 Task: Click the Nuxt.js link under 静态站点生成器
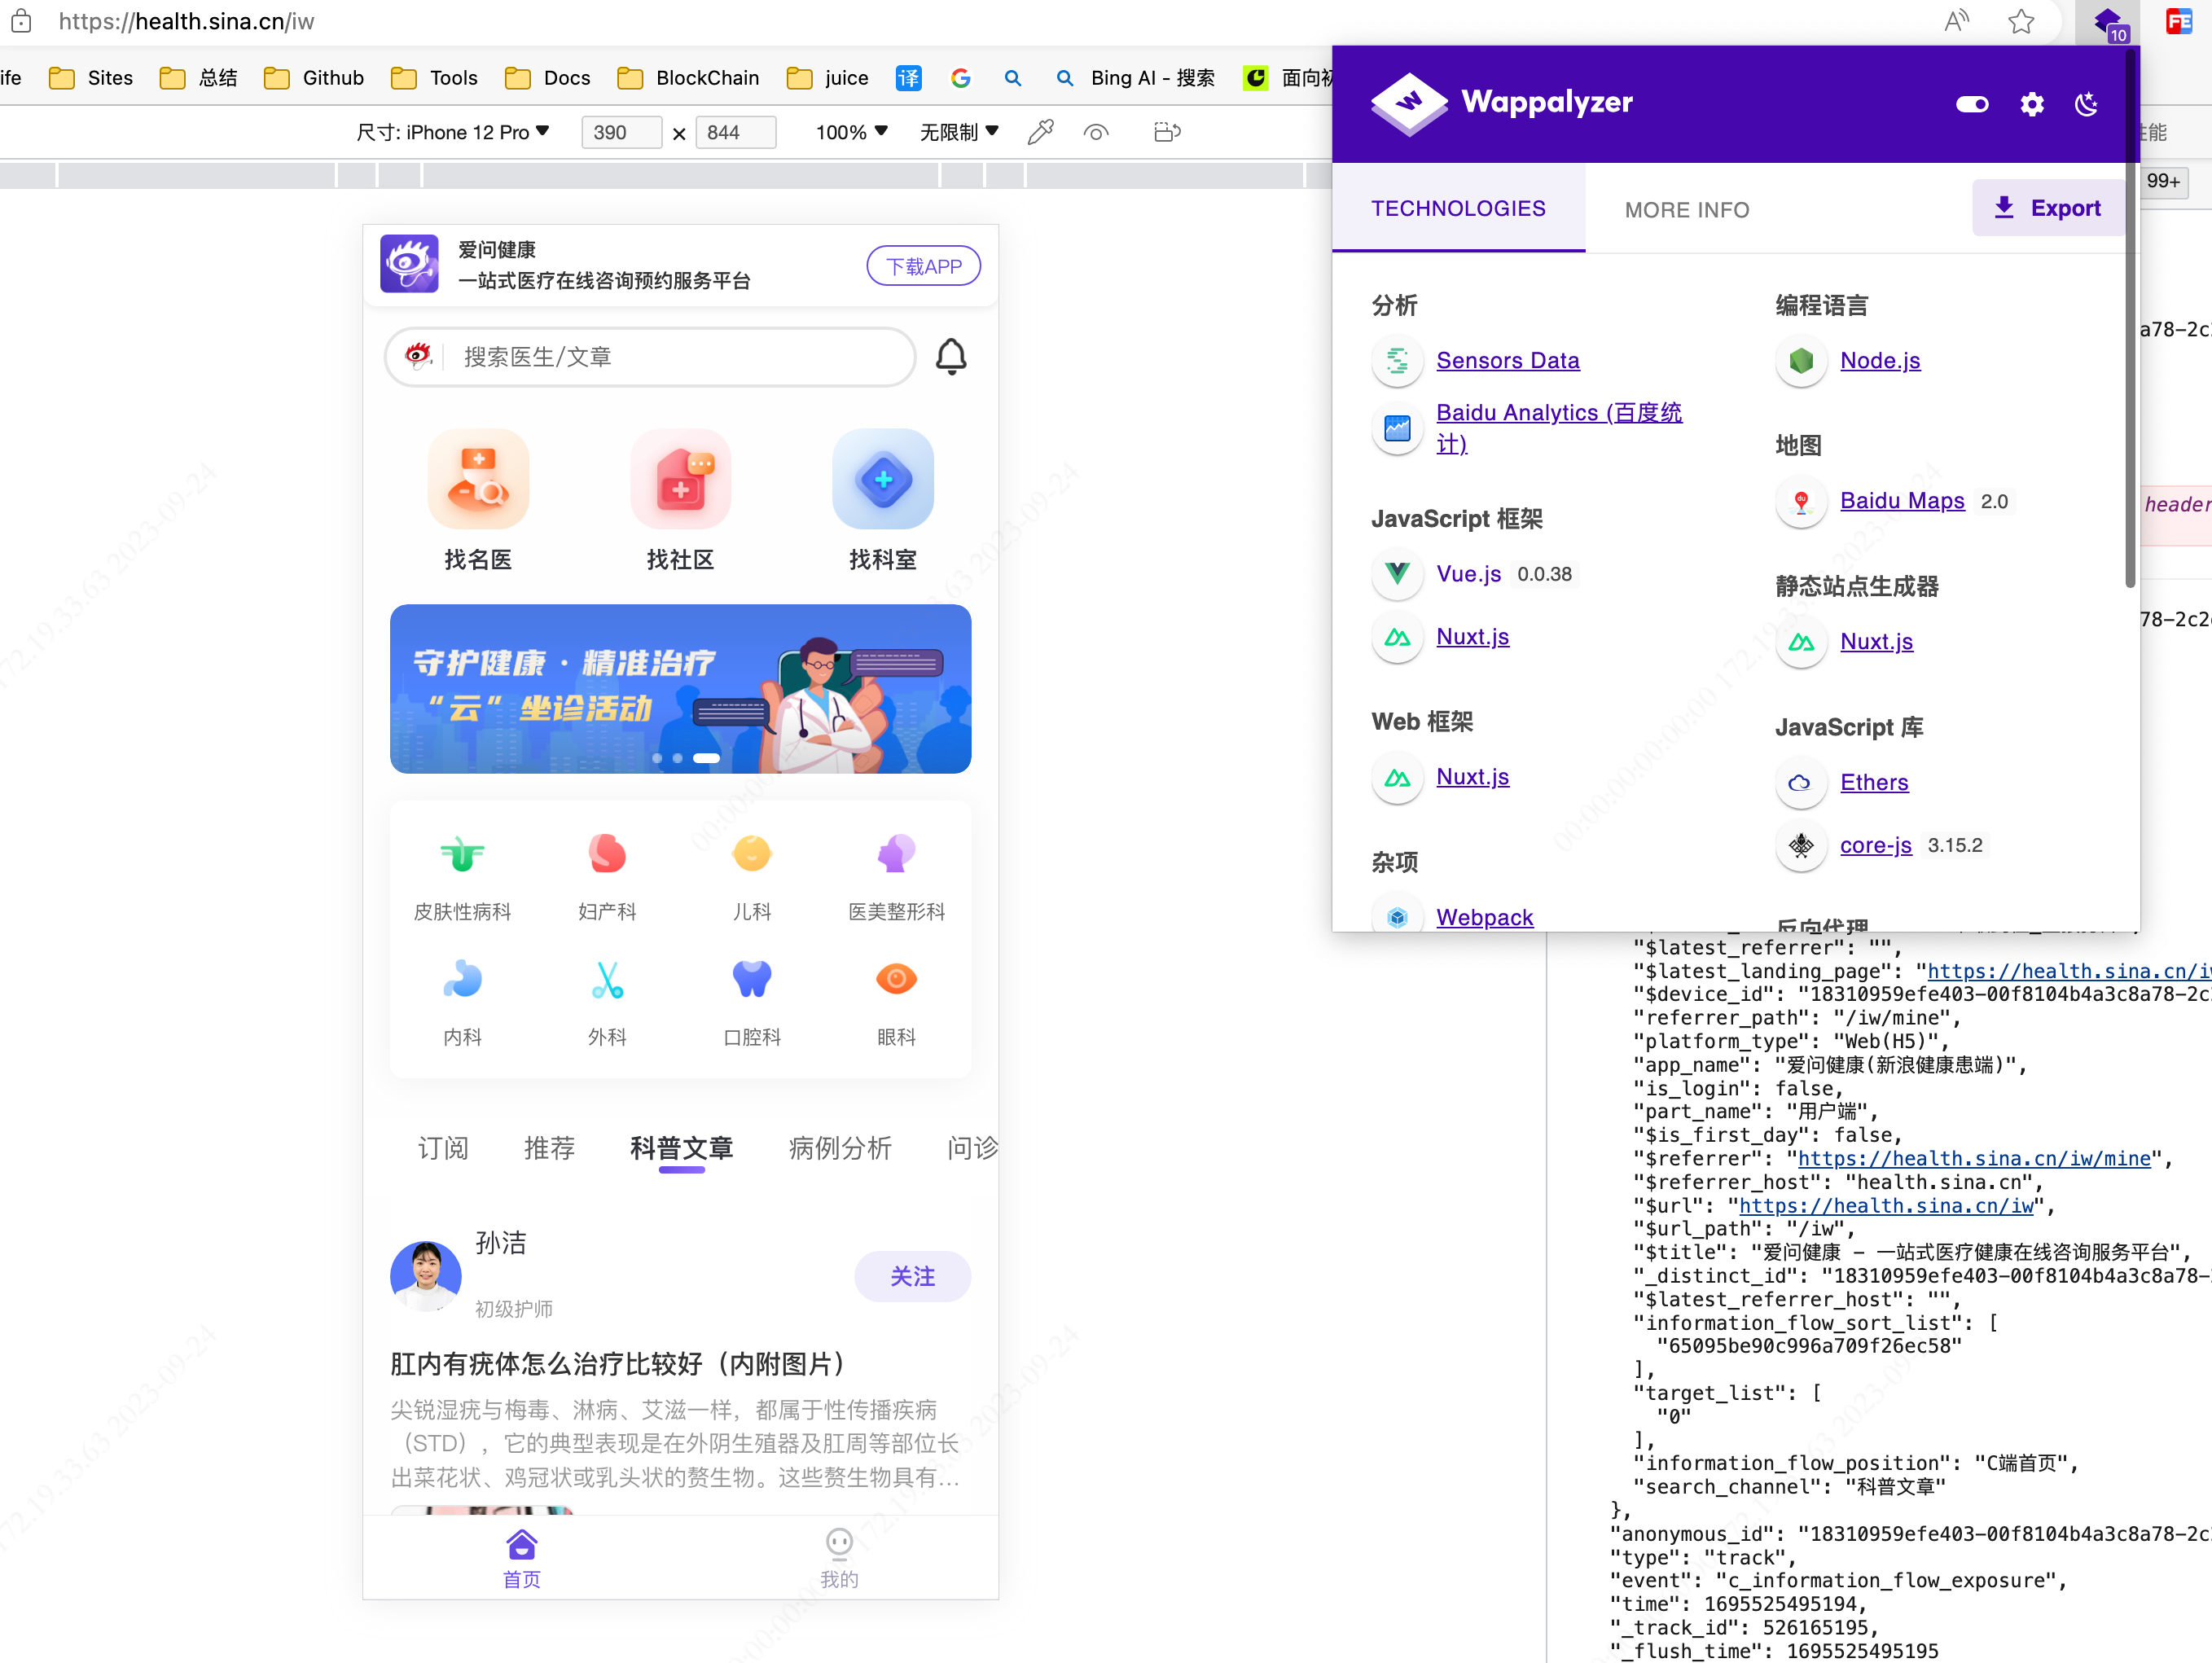point(1876,642)
